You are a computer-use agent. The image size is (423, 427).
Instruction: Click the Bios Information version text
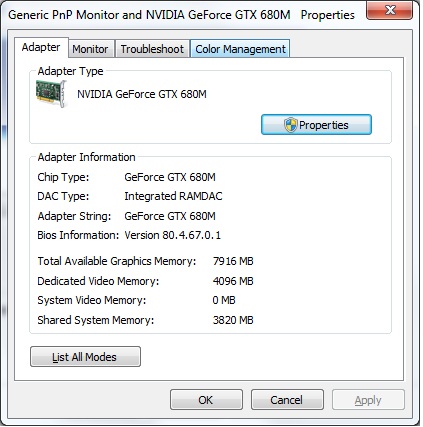pyautogui.click(x=172, y=235)
